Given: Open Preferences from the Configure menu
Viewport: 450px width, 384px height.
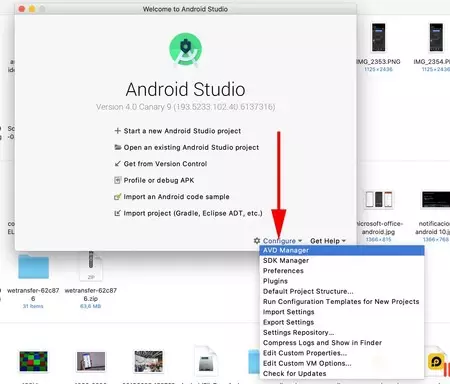Looking at the screenshot, I should pyautogui.click(x=342, y=271).
